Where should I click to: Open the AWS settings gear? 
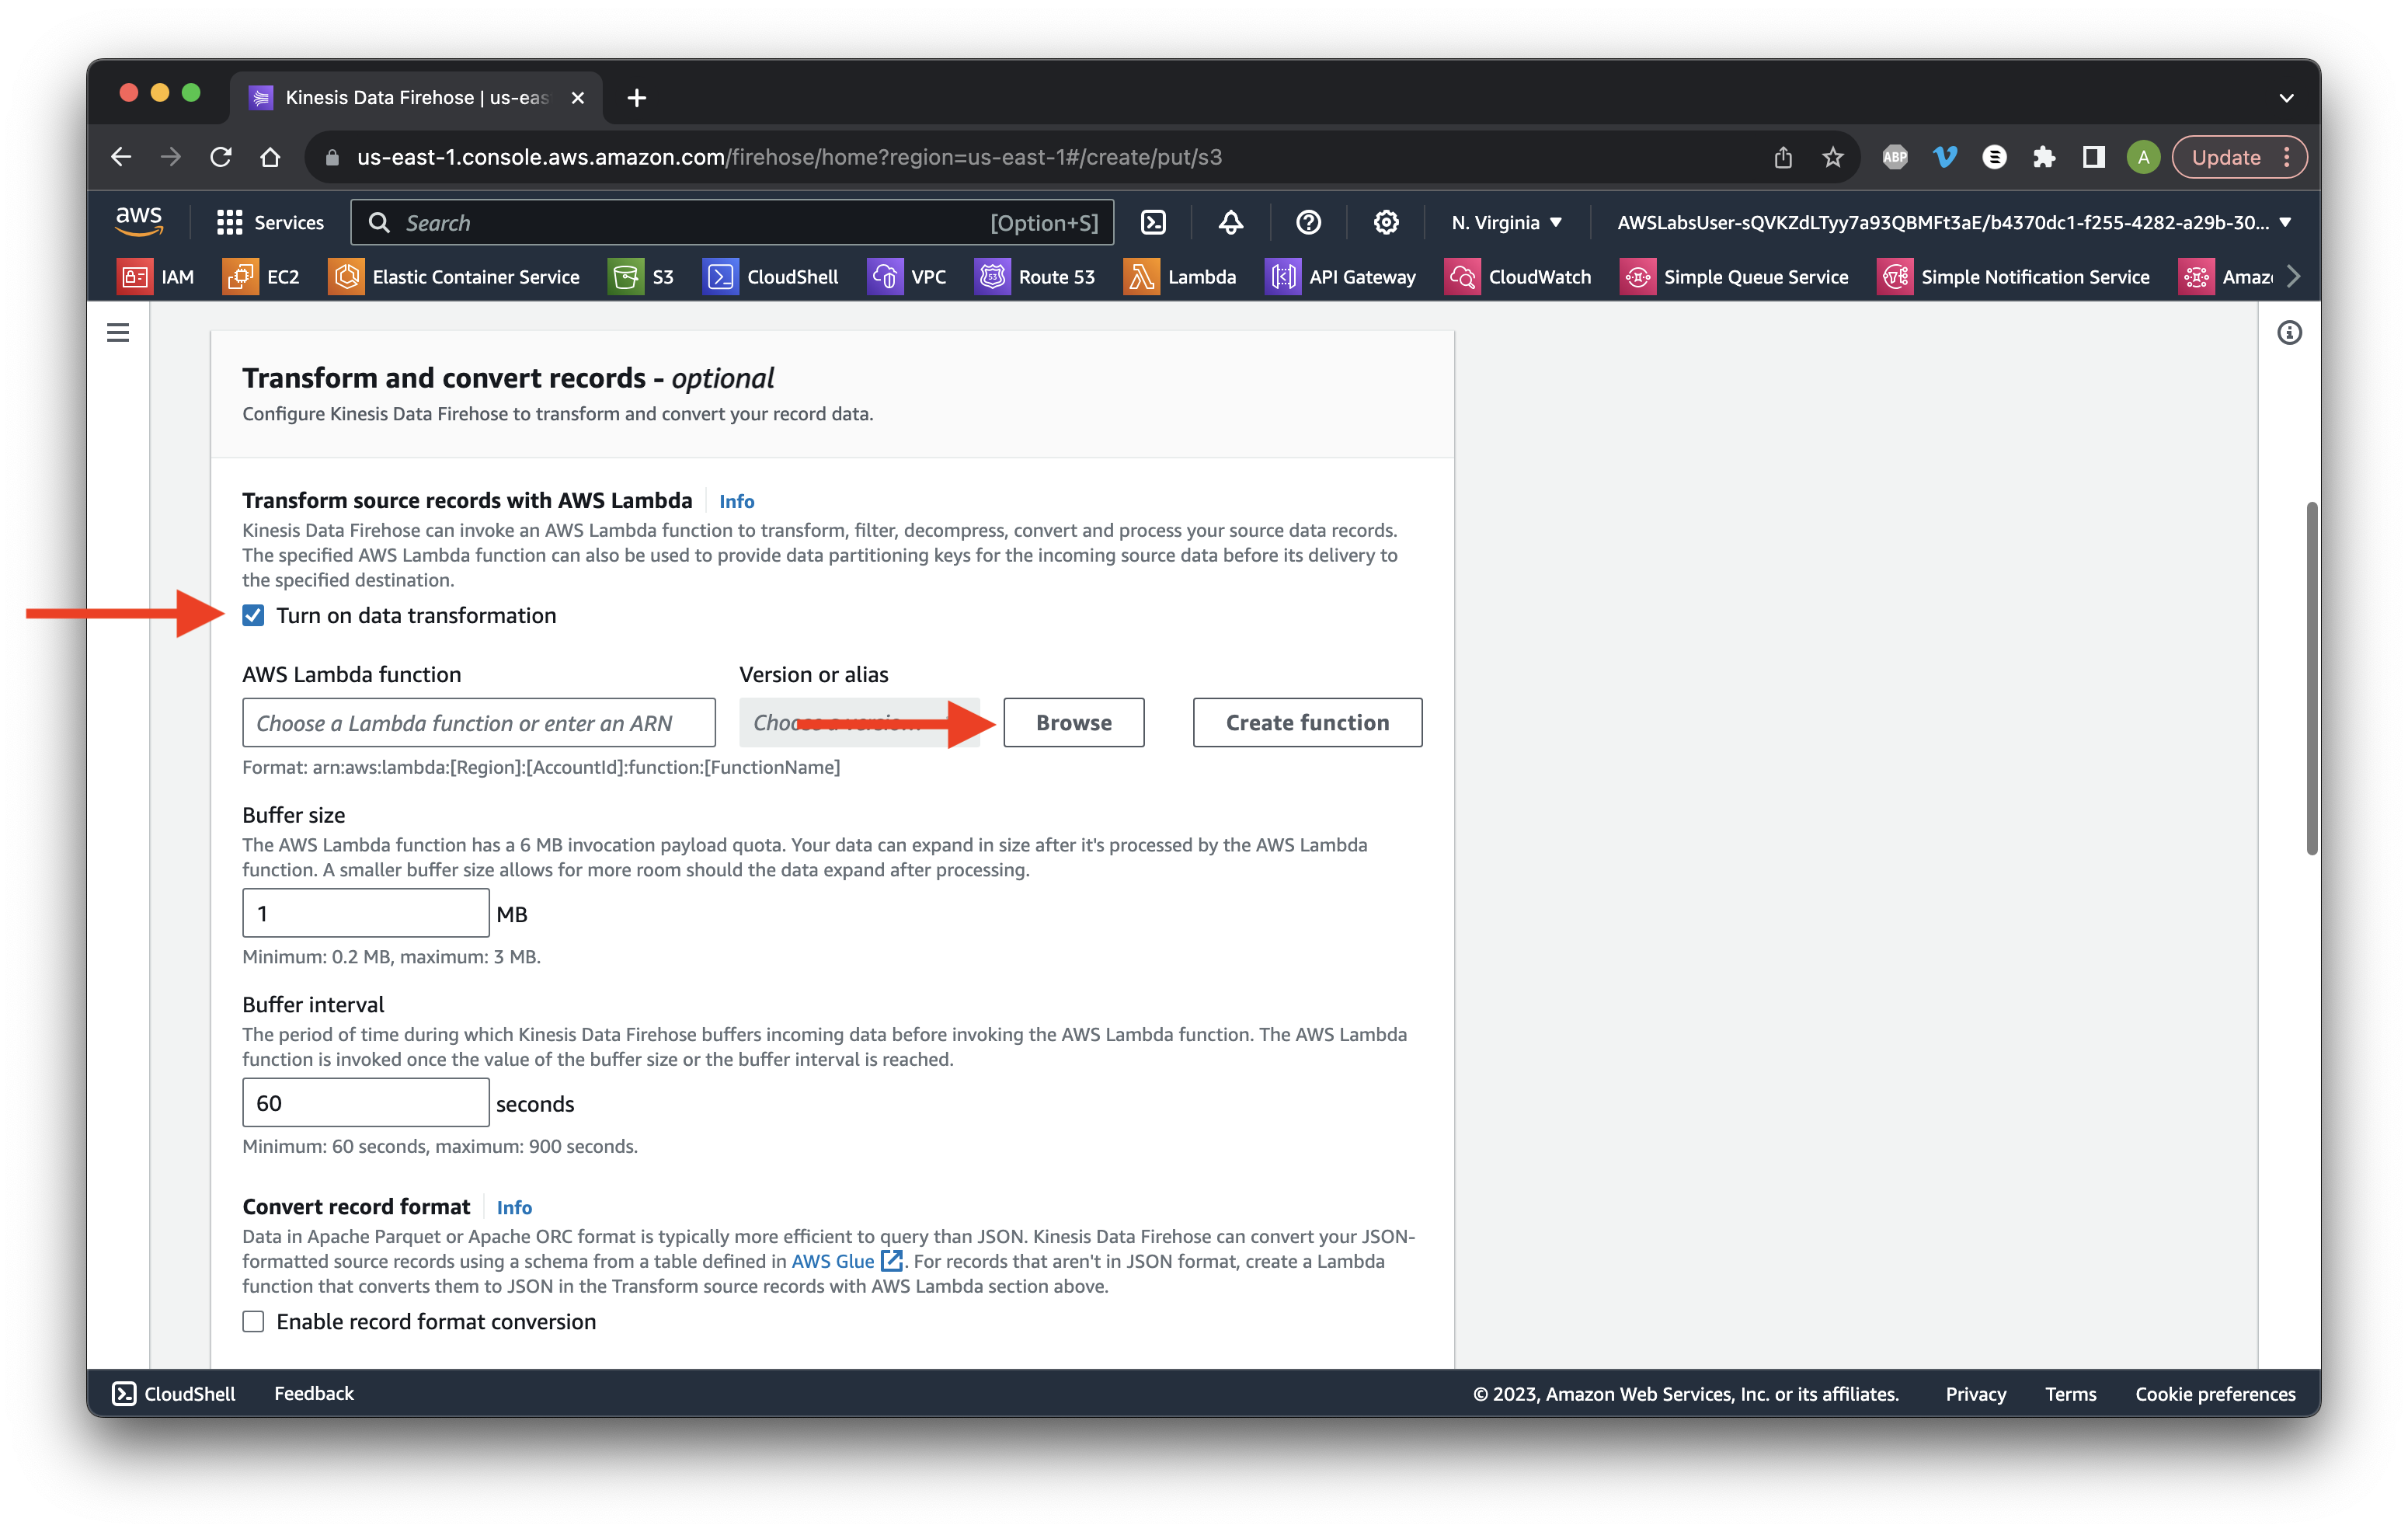tap(1385, 222)
